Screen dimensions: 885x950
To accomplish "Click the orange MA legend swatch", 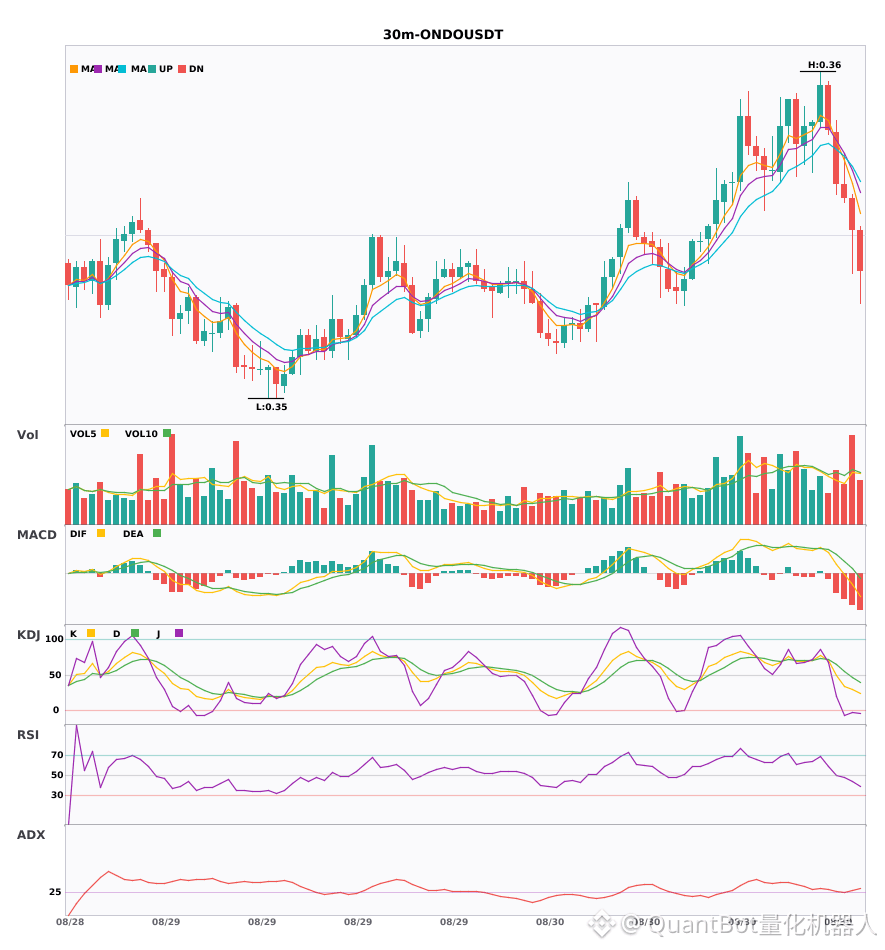I will [x=74, y=69].
